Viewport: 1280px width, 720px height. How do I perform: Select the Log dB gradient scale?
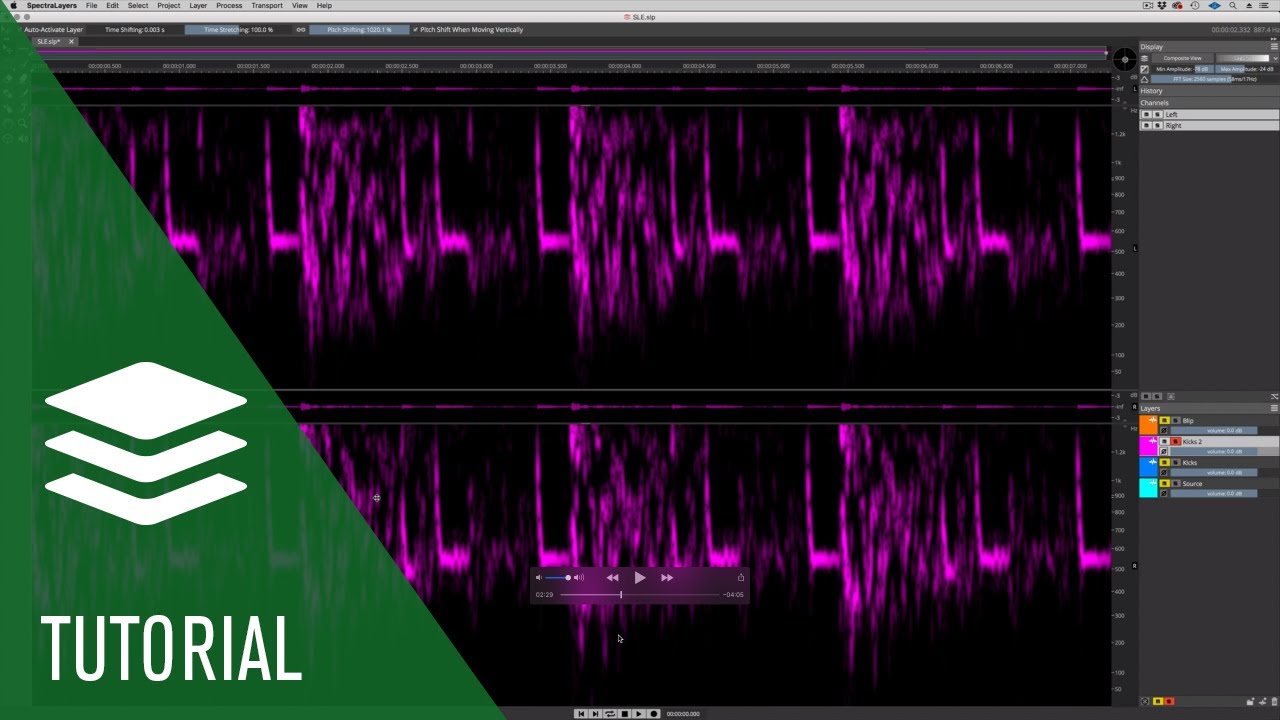(x=1242, y=58)
